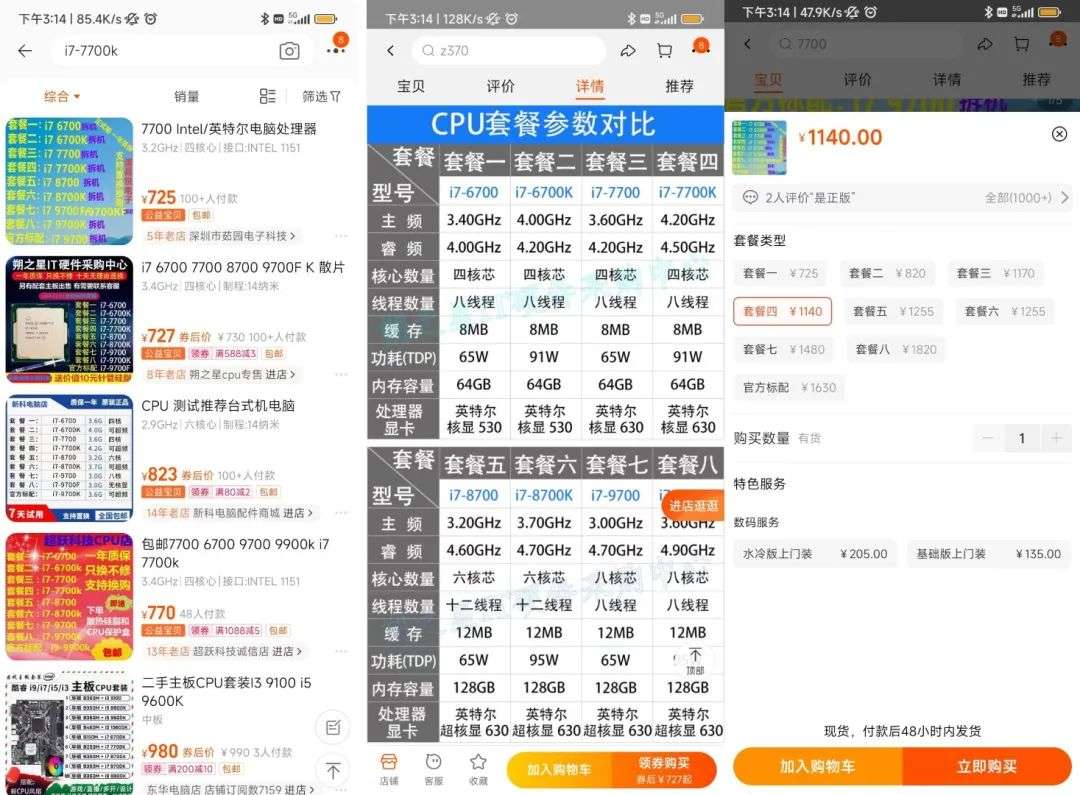Screen dimensions: 1080x795
Task: Toggle 水冷版上门装 ¥205.00 service
Action: 815,554
